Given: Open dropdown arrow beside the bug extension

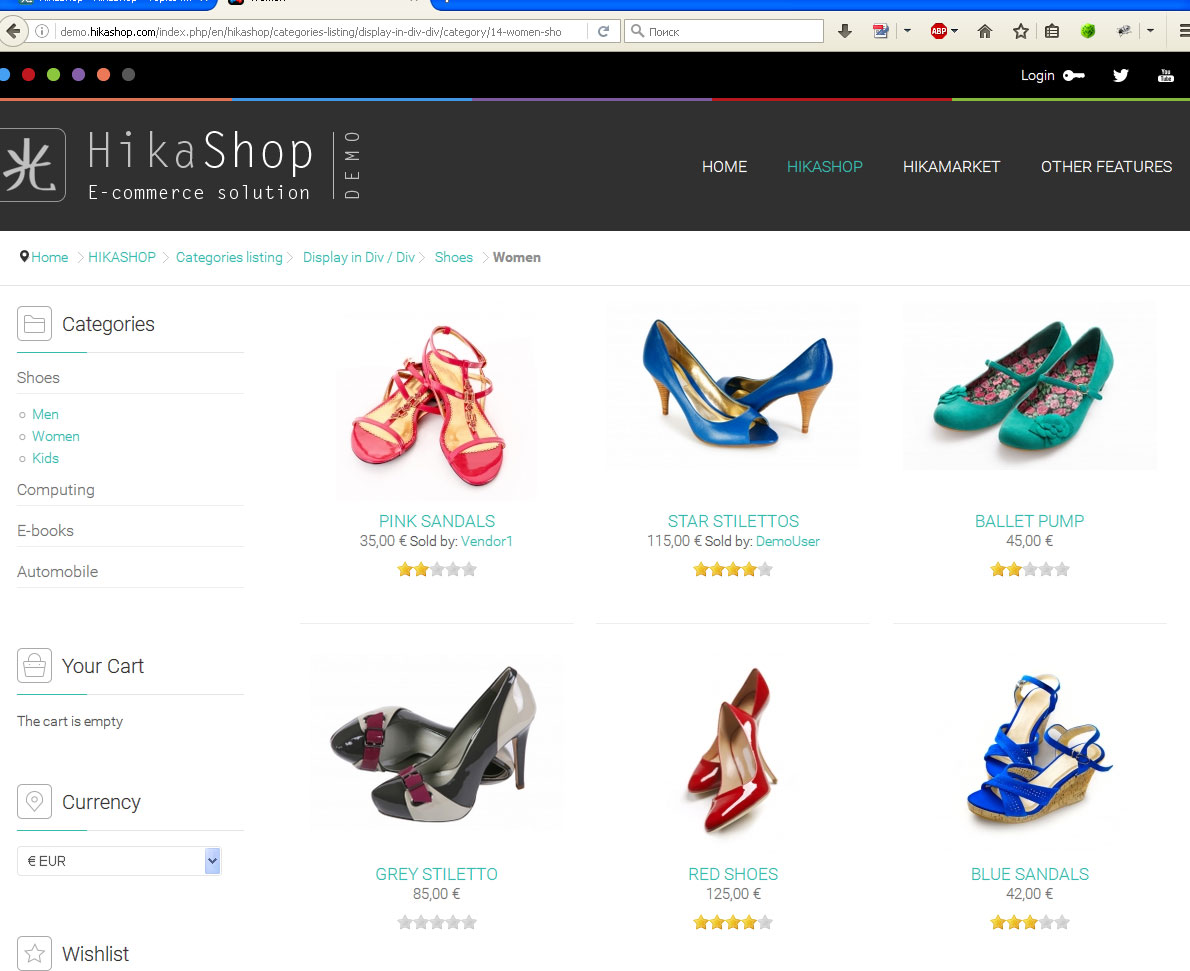Looking at the screenshot, I should tap(1151, 31).
